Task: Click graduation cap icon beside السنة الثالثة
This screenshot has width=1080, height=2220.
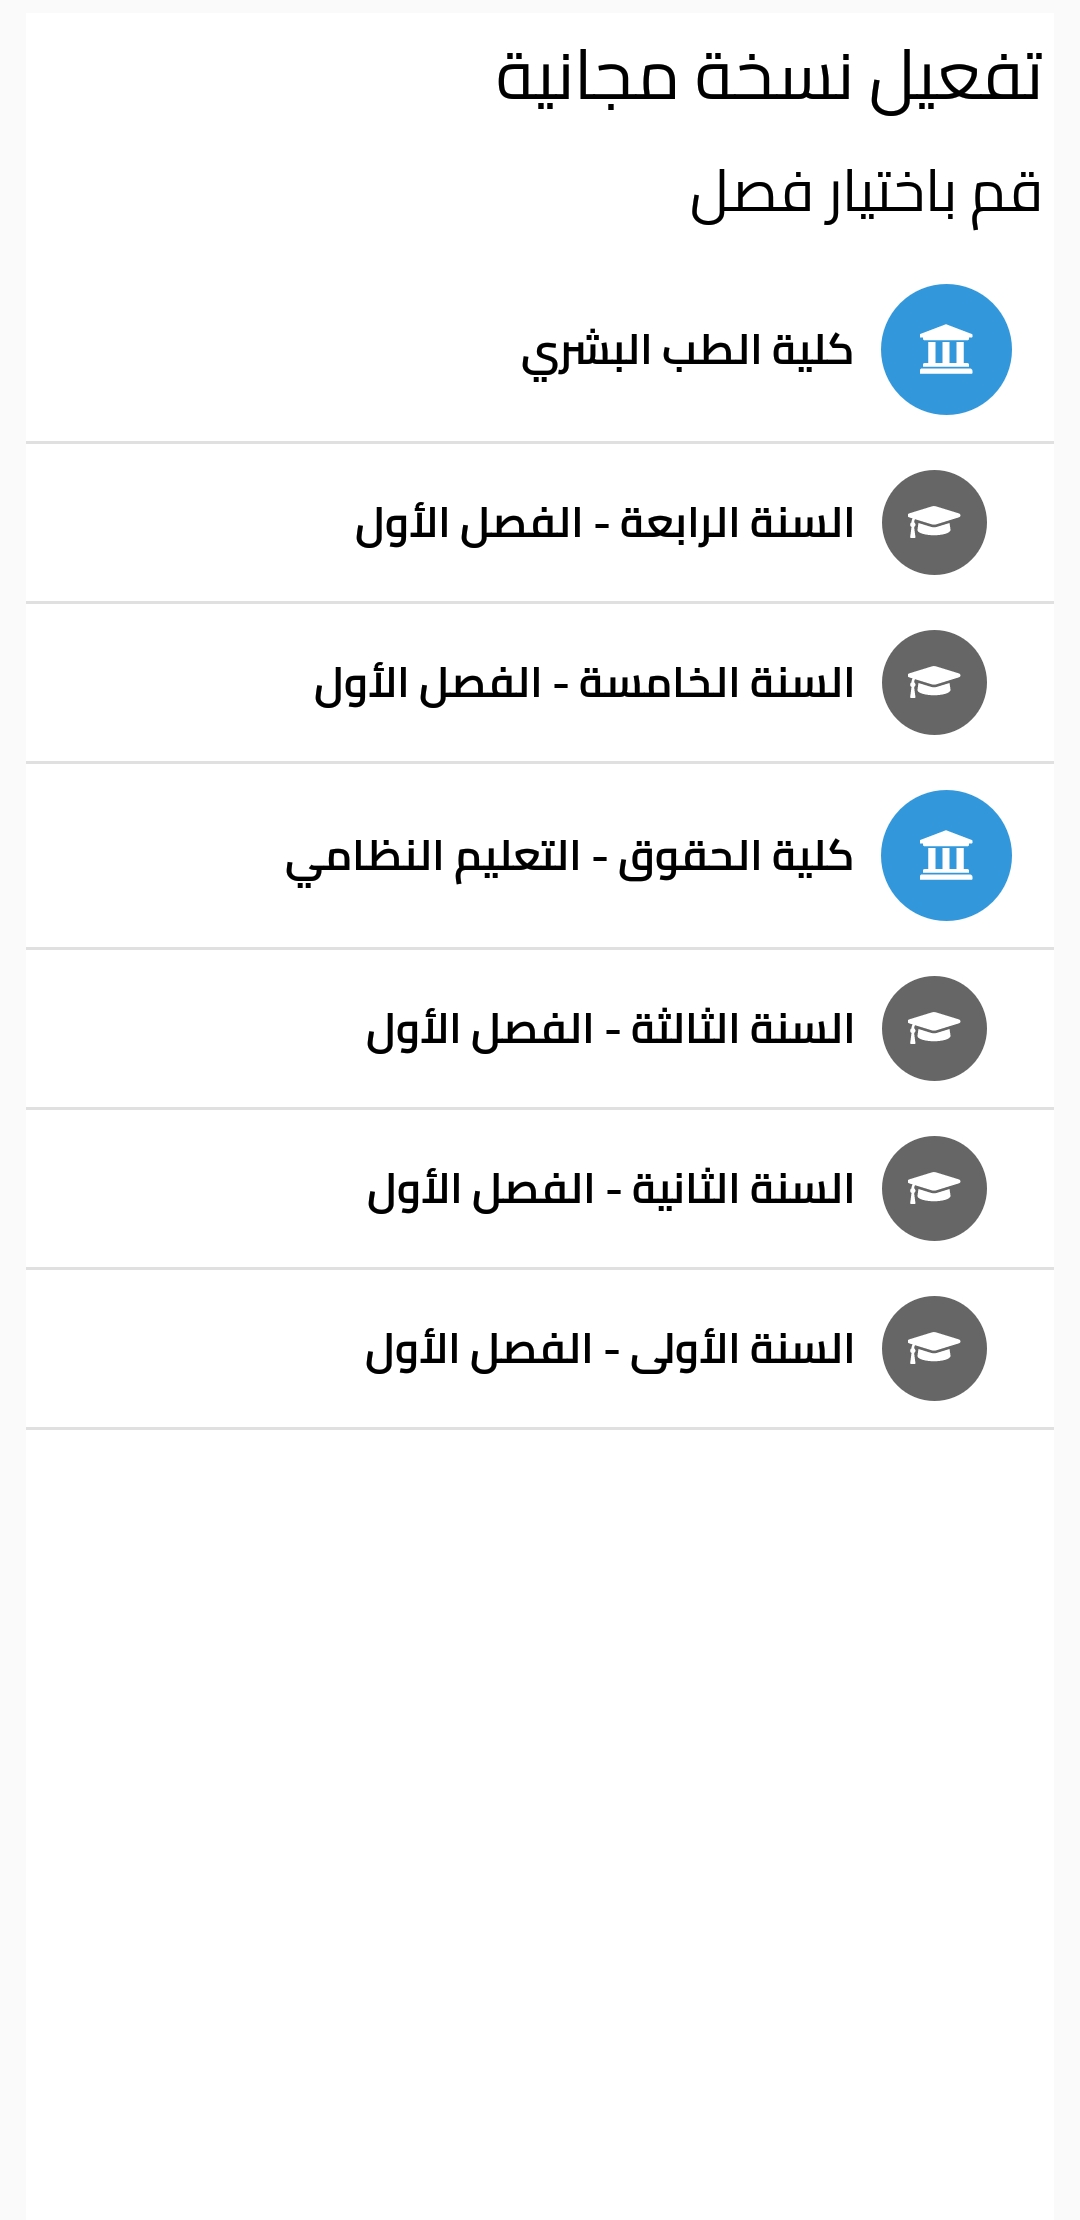Action: (x=934, y=1029)
